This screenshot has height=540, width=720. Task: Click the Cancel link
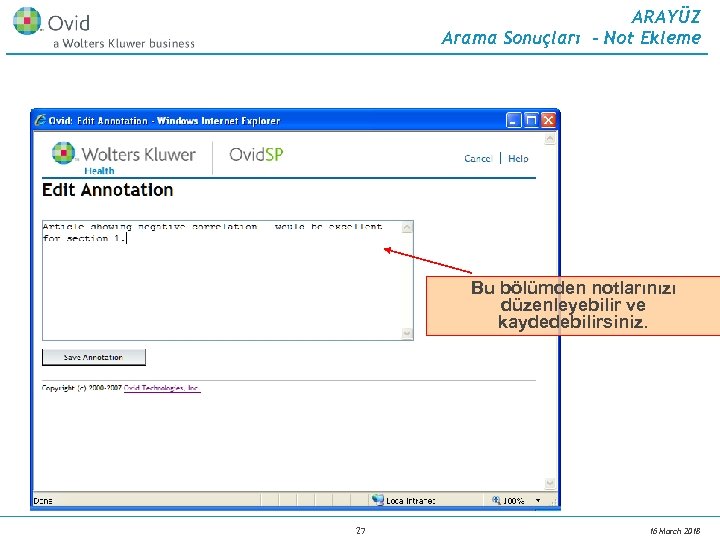478,158
